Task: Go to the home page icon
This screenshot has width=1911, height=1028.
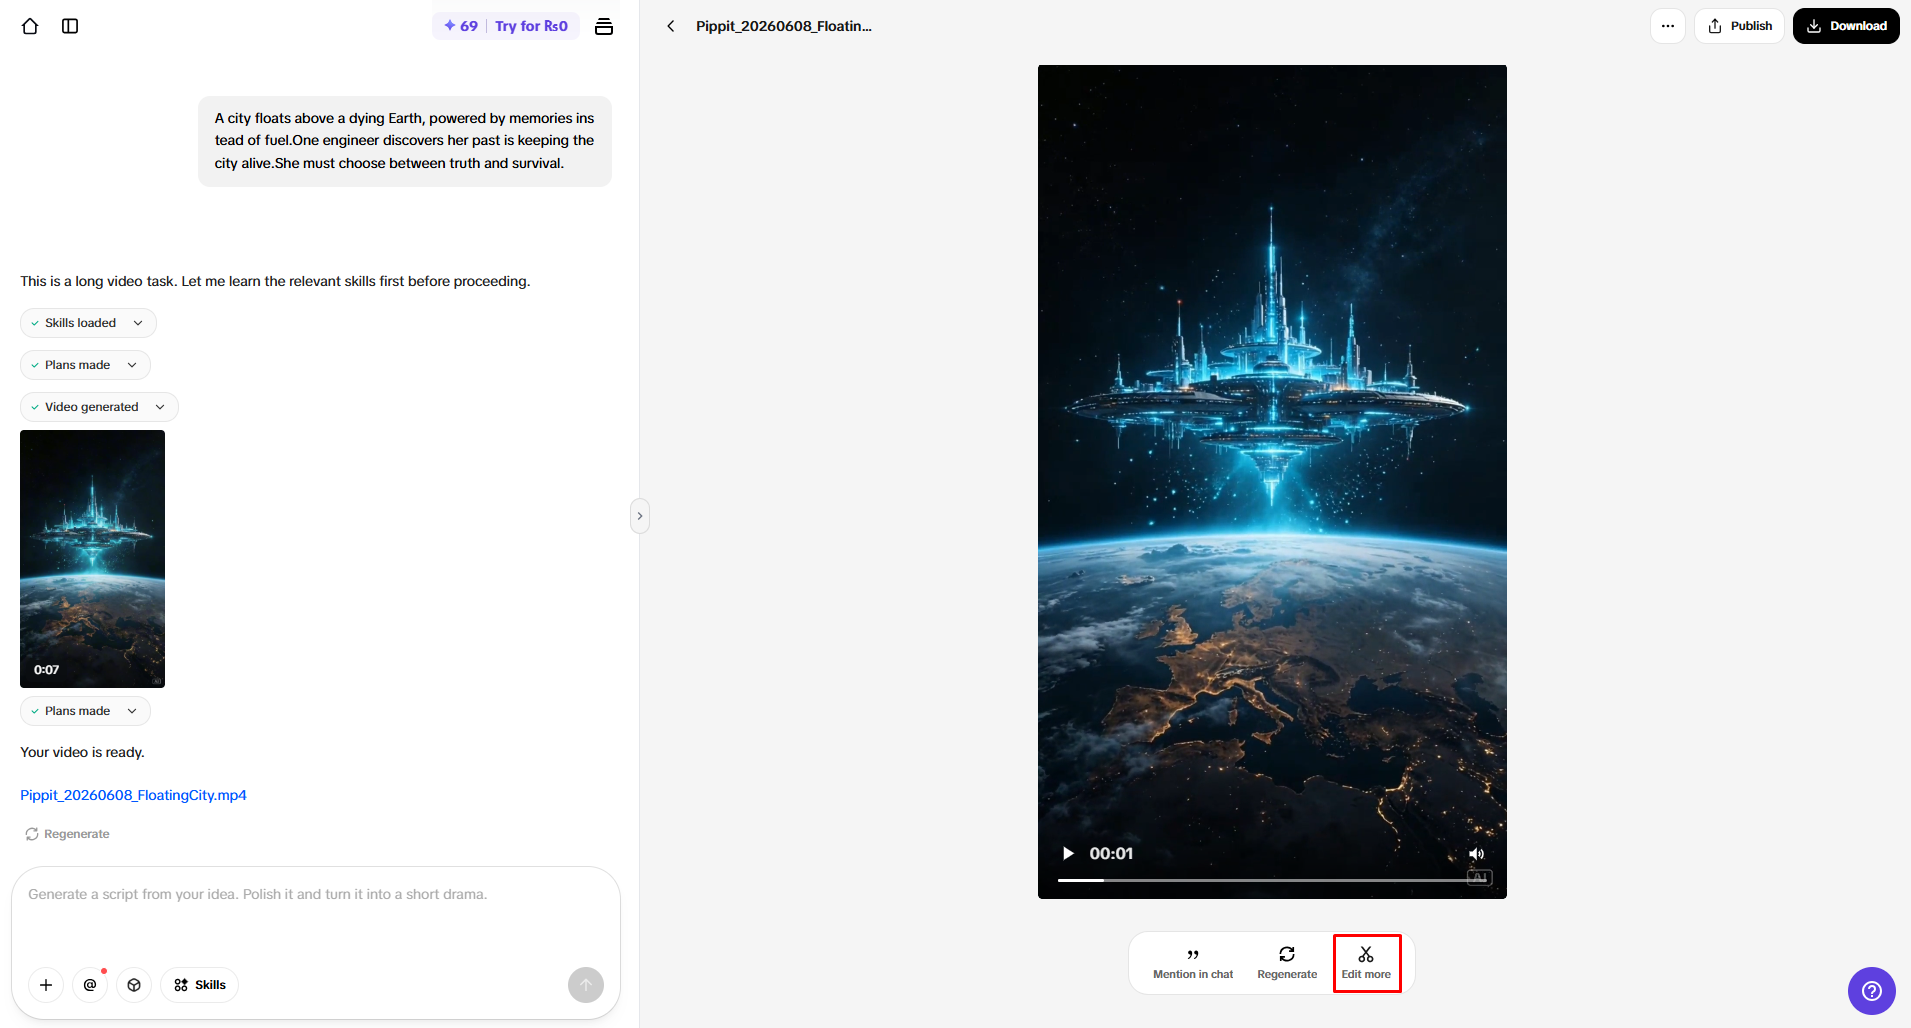Action: pos(30,26)
